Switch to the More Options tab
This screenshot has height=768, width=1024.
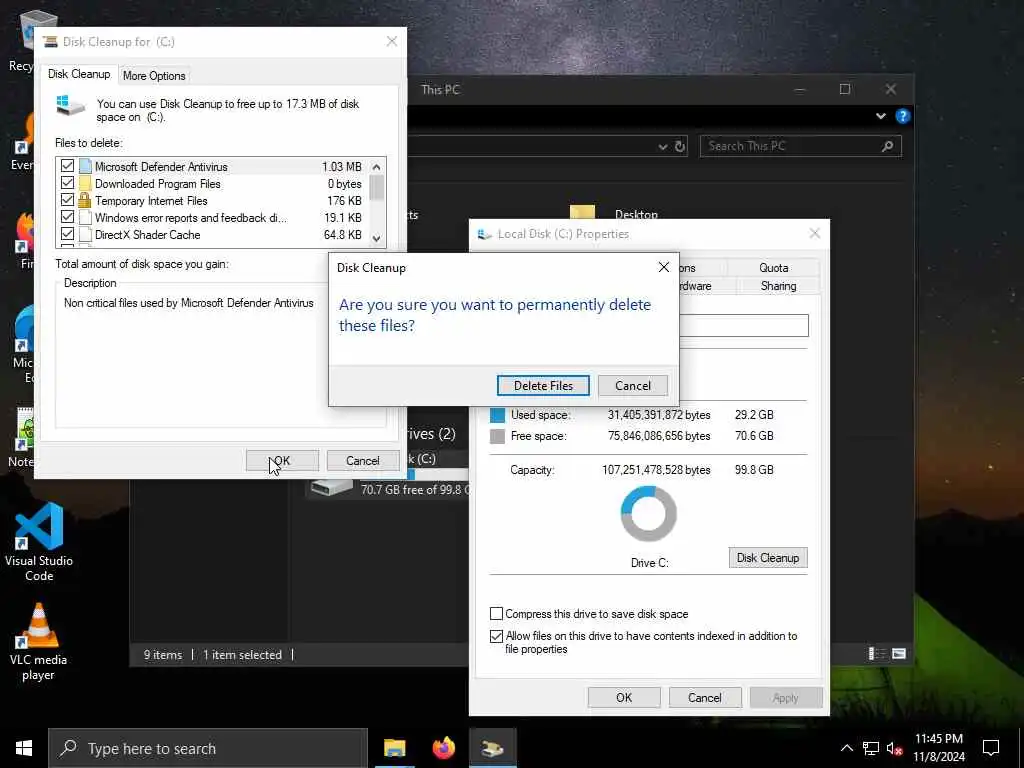point(154,76)
